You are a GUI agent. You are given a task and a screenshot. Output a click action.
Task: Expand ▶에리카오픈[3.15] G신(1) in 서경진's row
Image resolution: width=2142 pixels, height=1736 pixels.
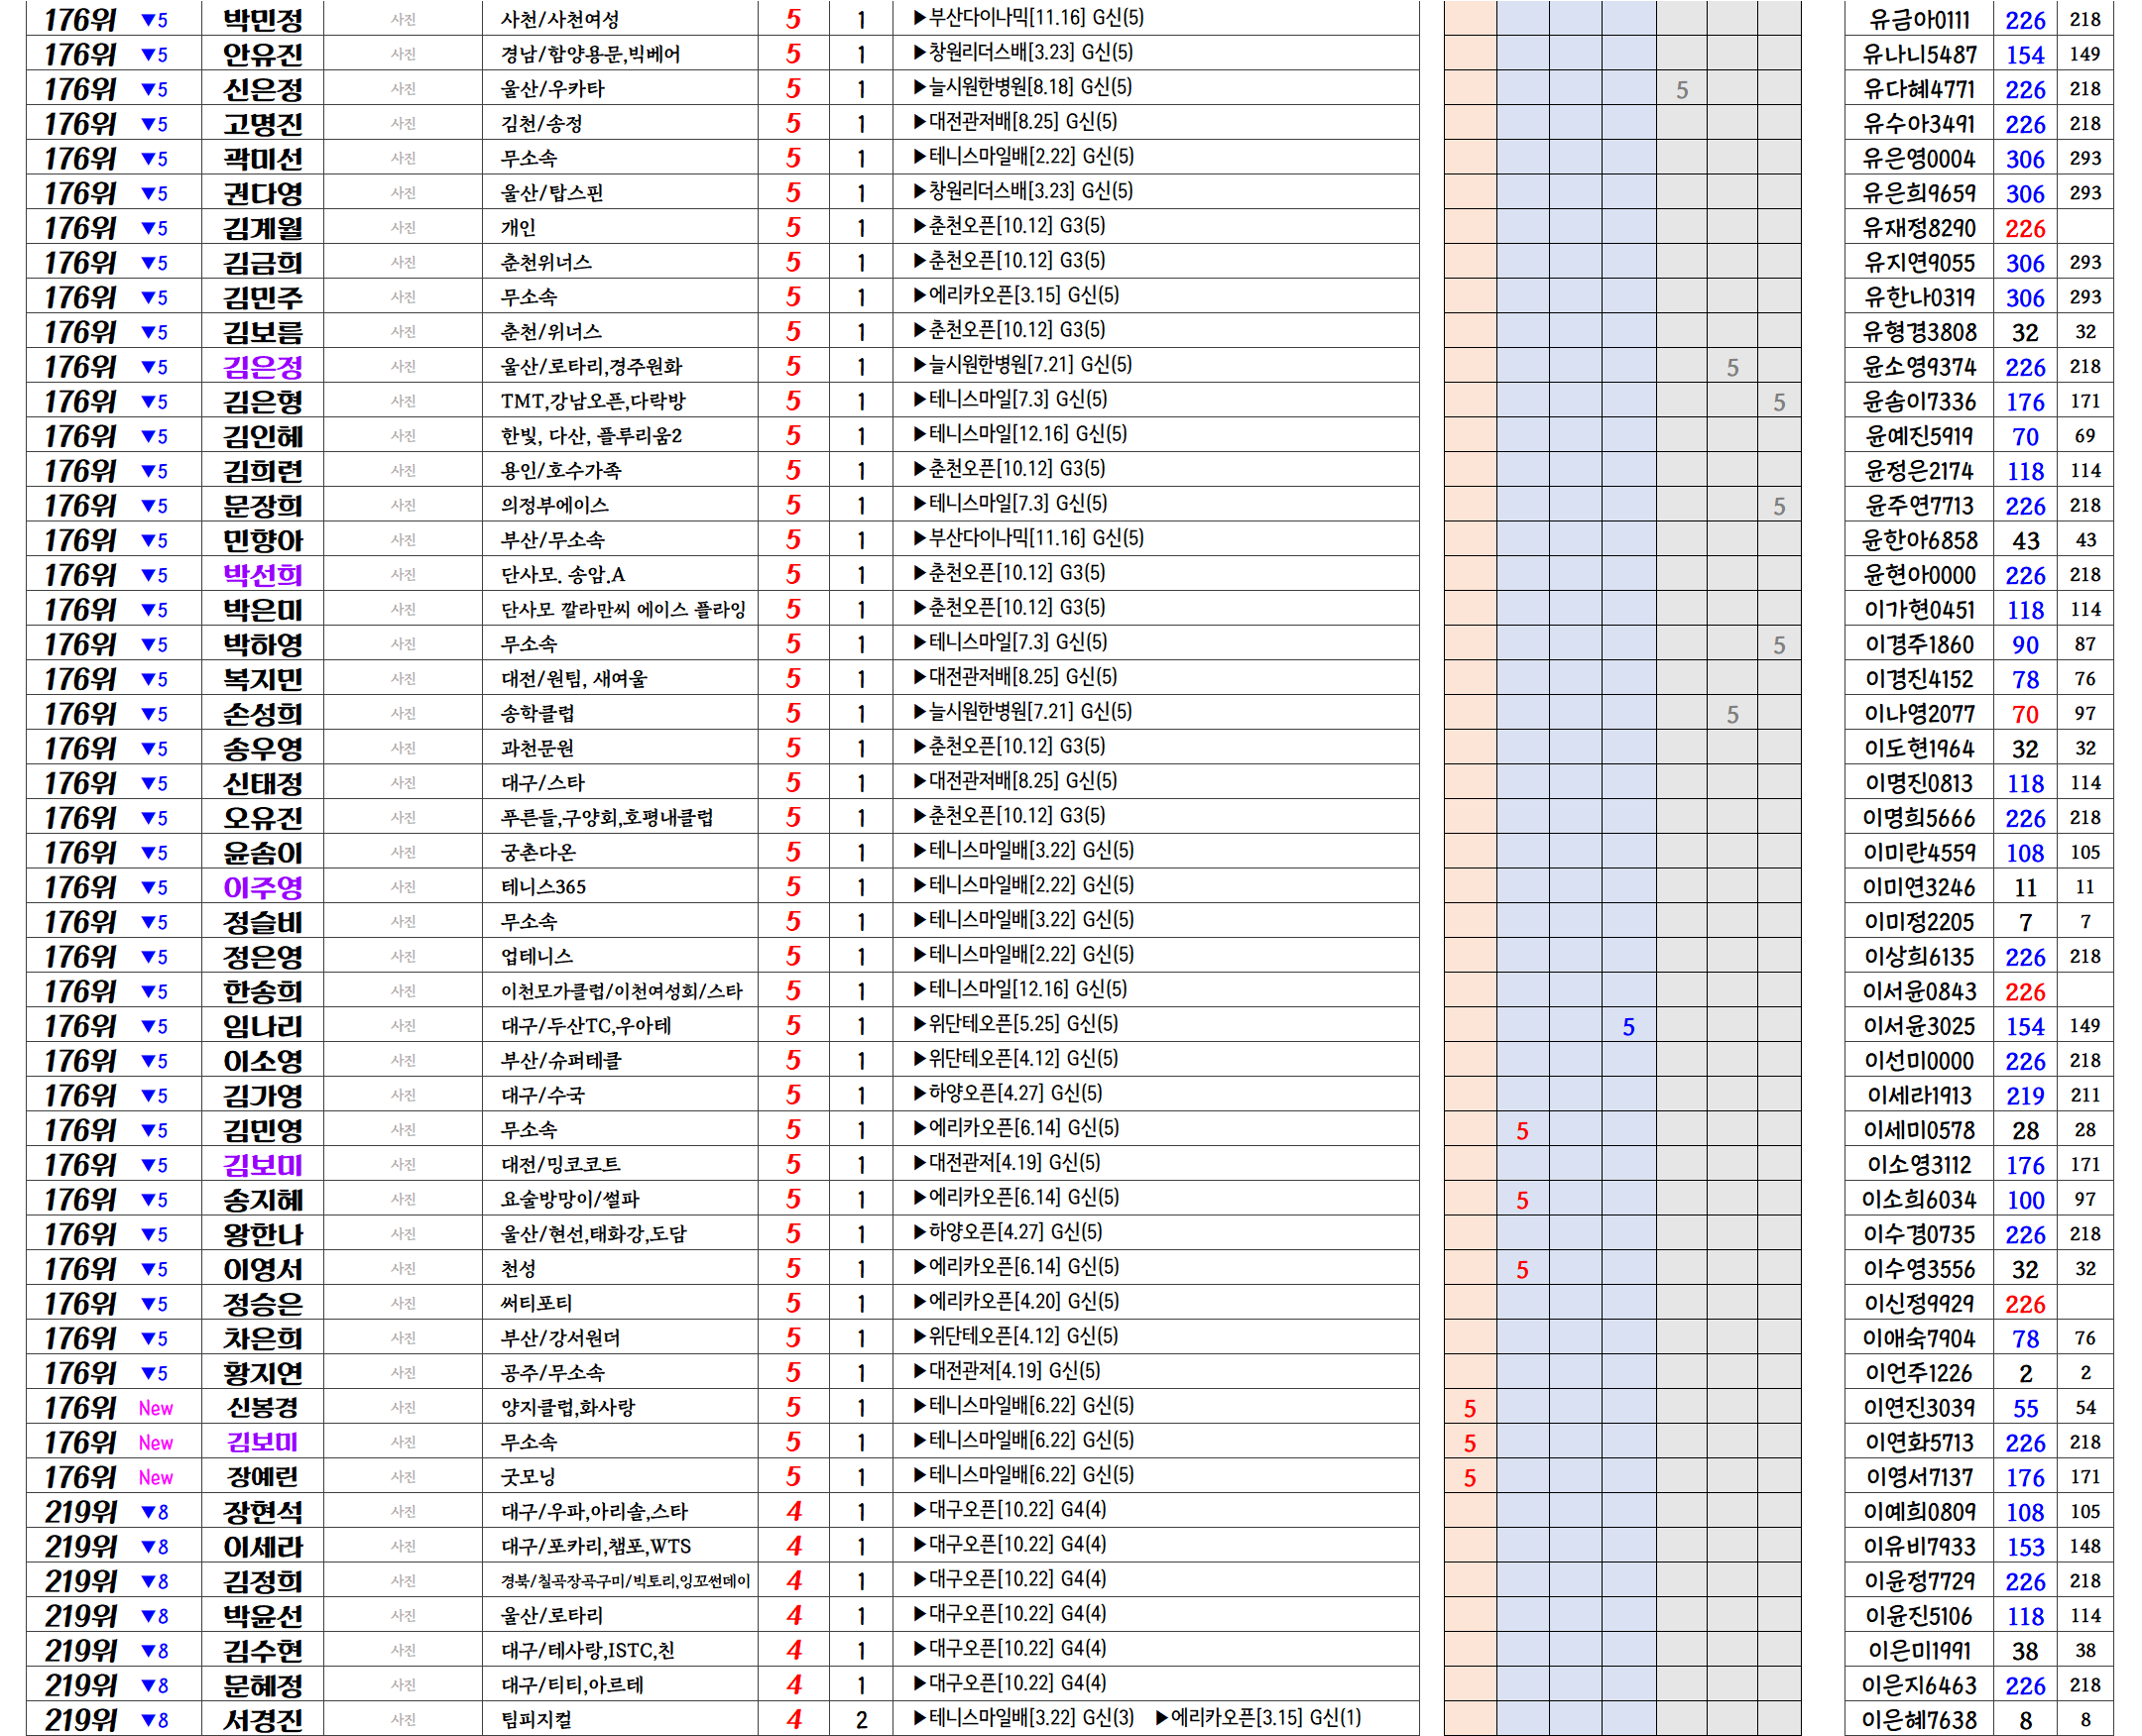tap(1258, 1718)
